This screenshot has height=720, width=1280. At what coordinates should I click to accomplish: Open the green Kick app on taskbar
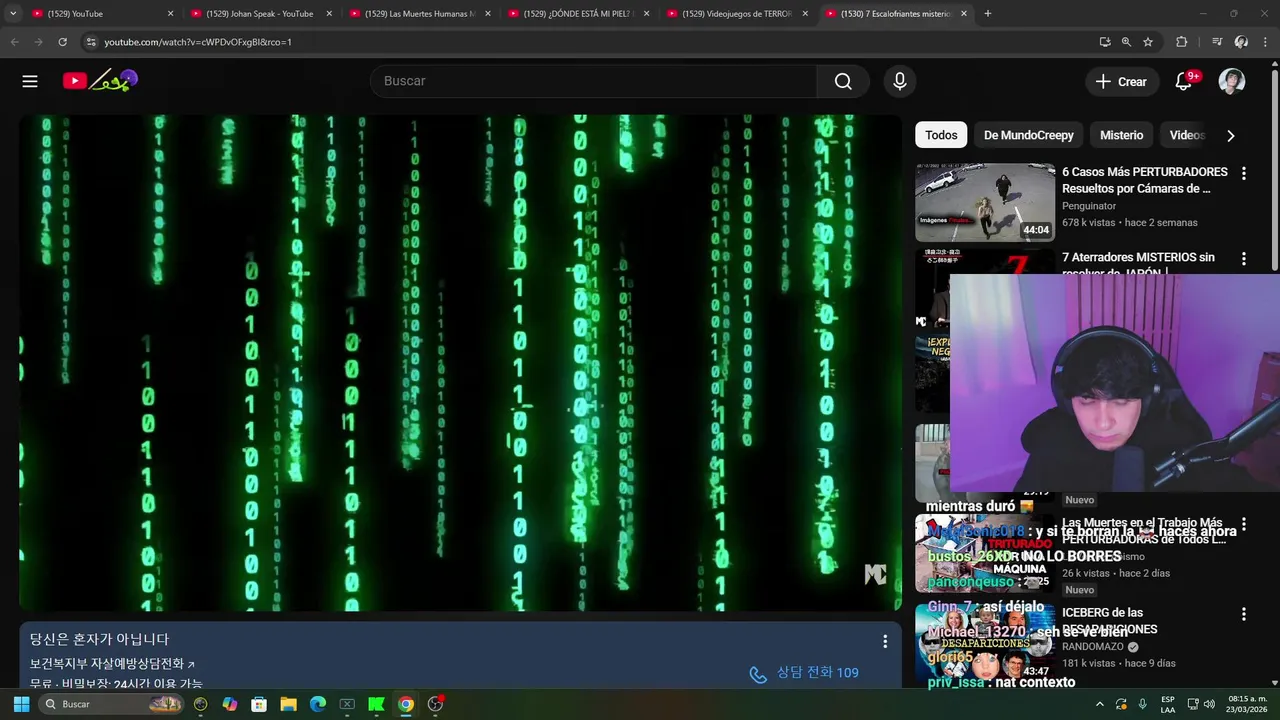376,704
